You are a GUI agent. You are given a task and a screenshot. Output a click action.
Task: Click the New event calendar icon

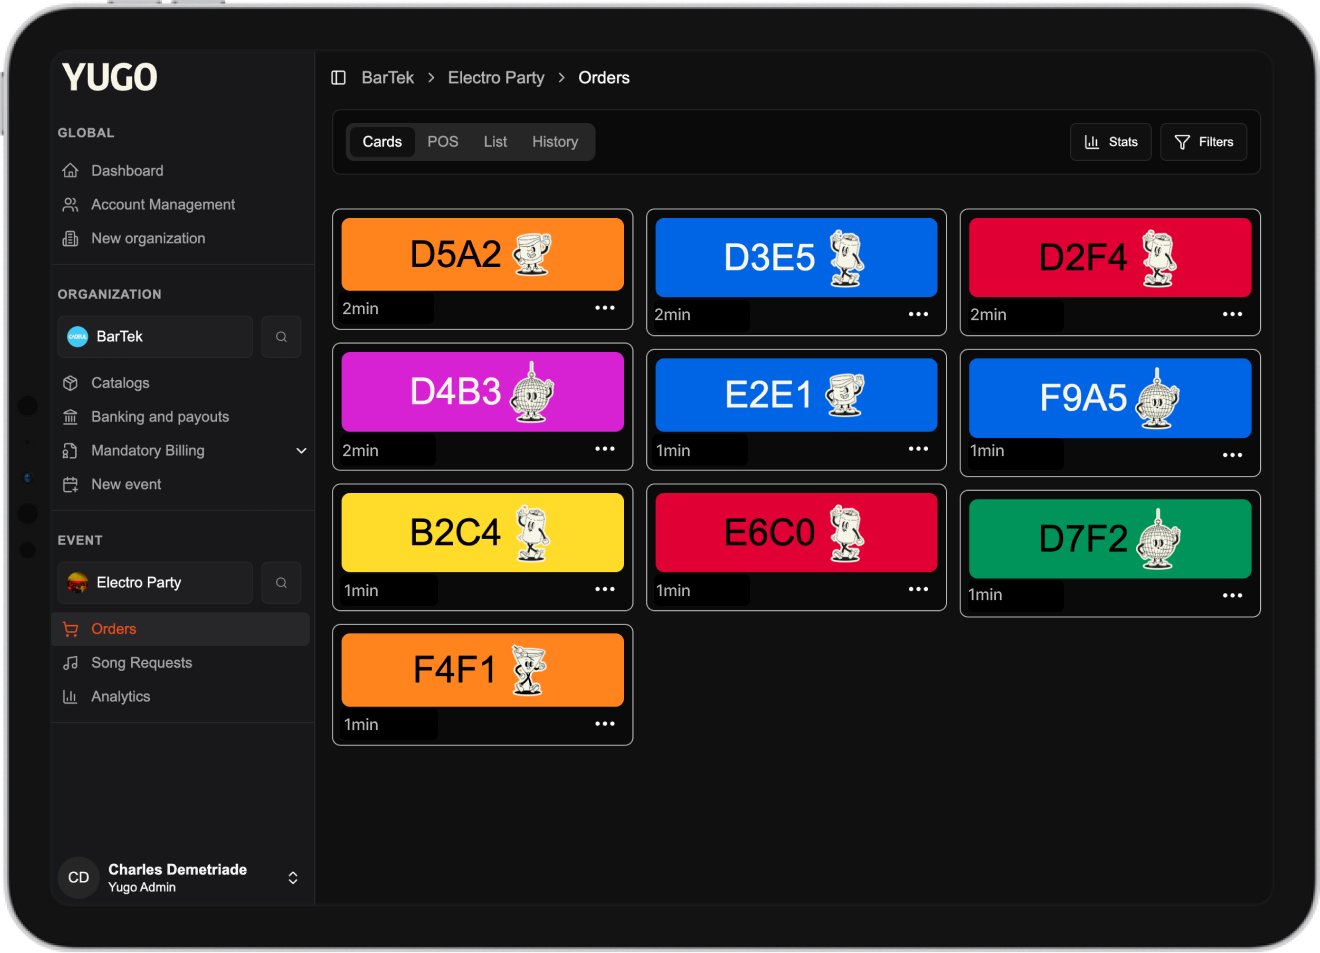pyautogui.click(x=70, y=485)
